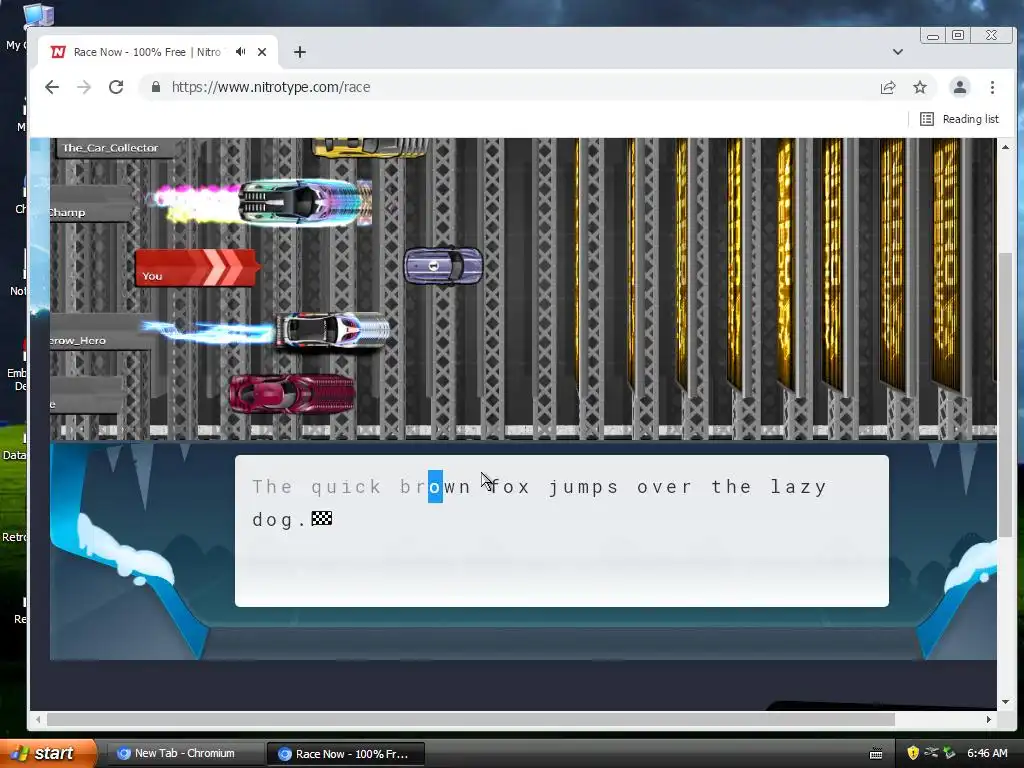The image size is (1024, 768).
Task: Maximize the Chromium window
Action: coord(958,36)
